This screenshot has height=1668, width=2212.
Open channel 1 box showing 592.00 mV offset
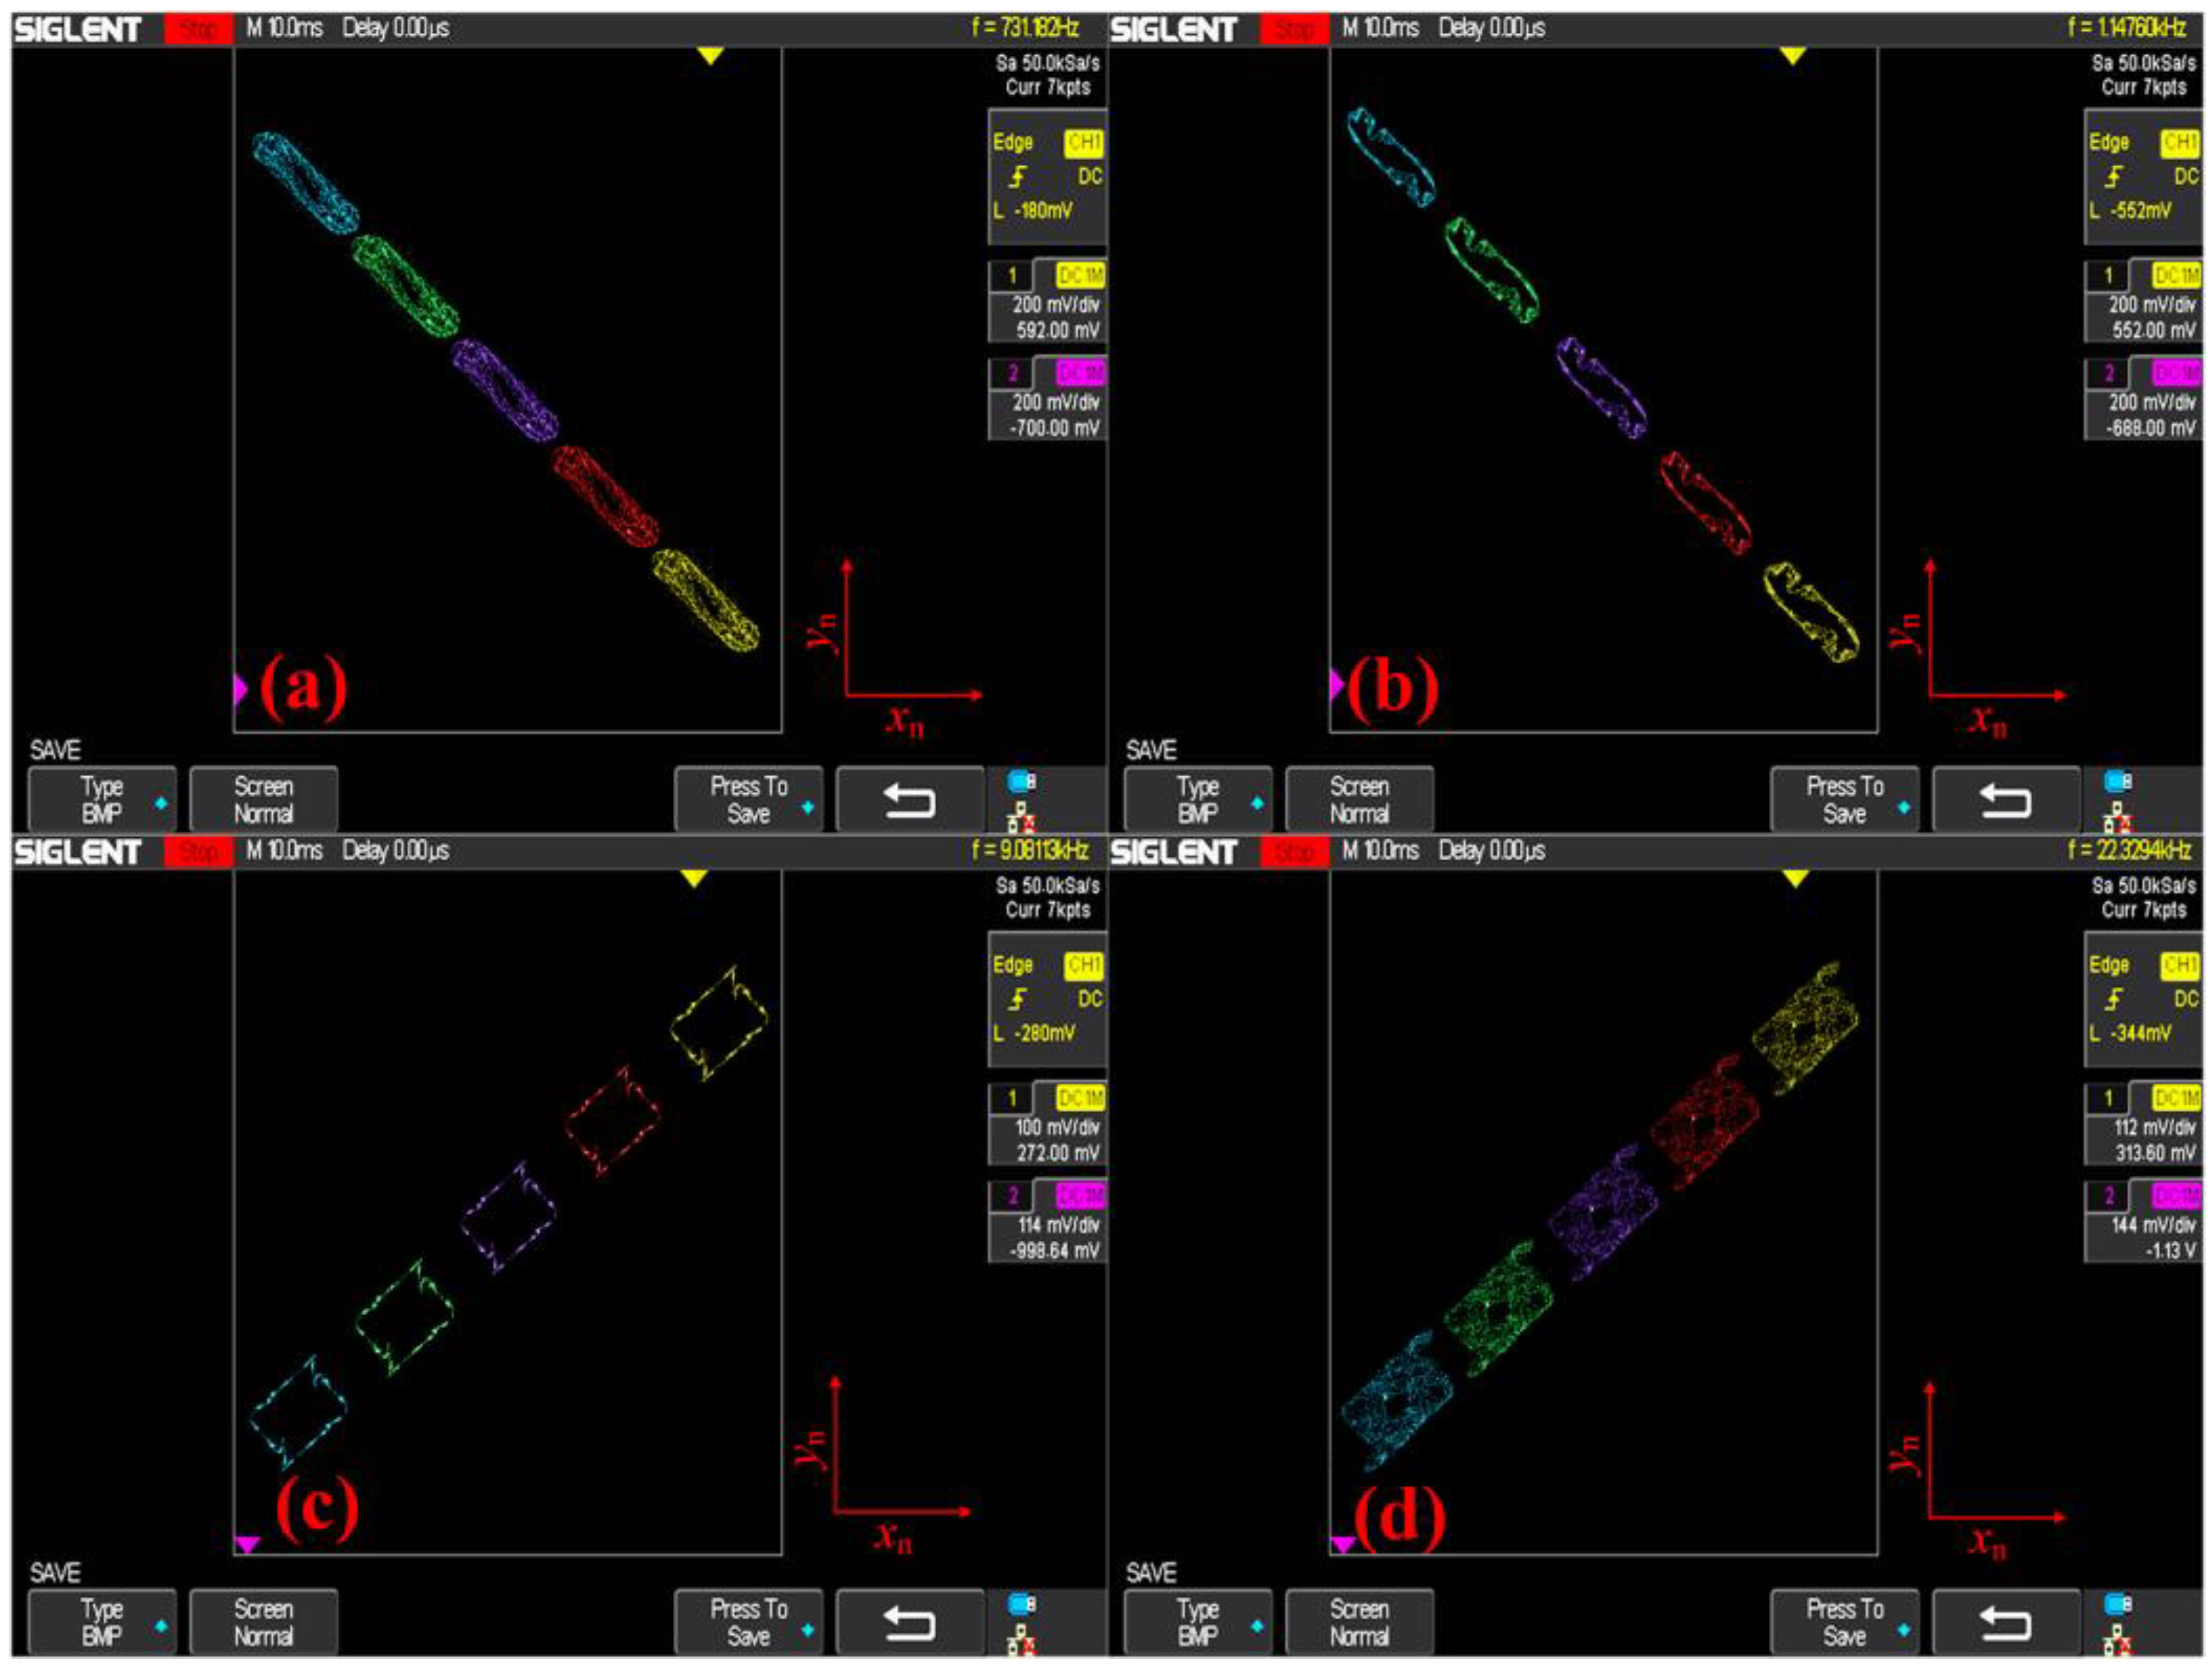click(x=1047, y=302)
